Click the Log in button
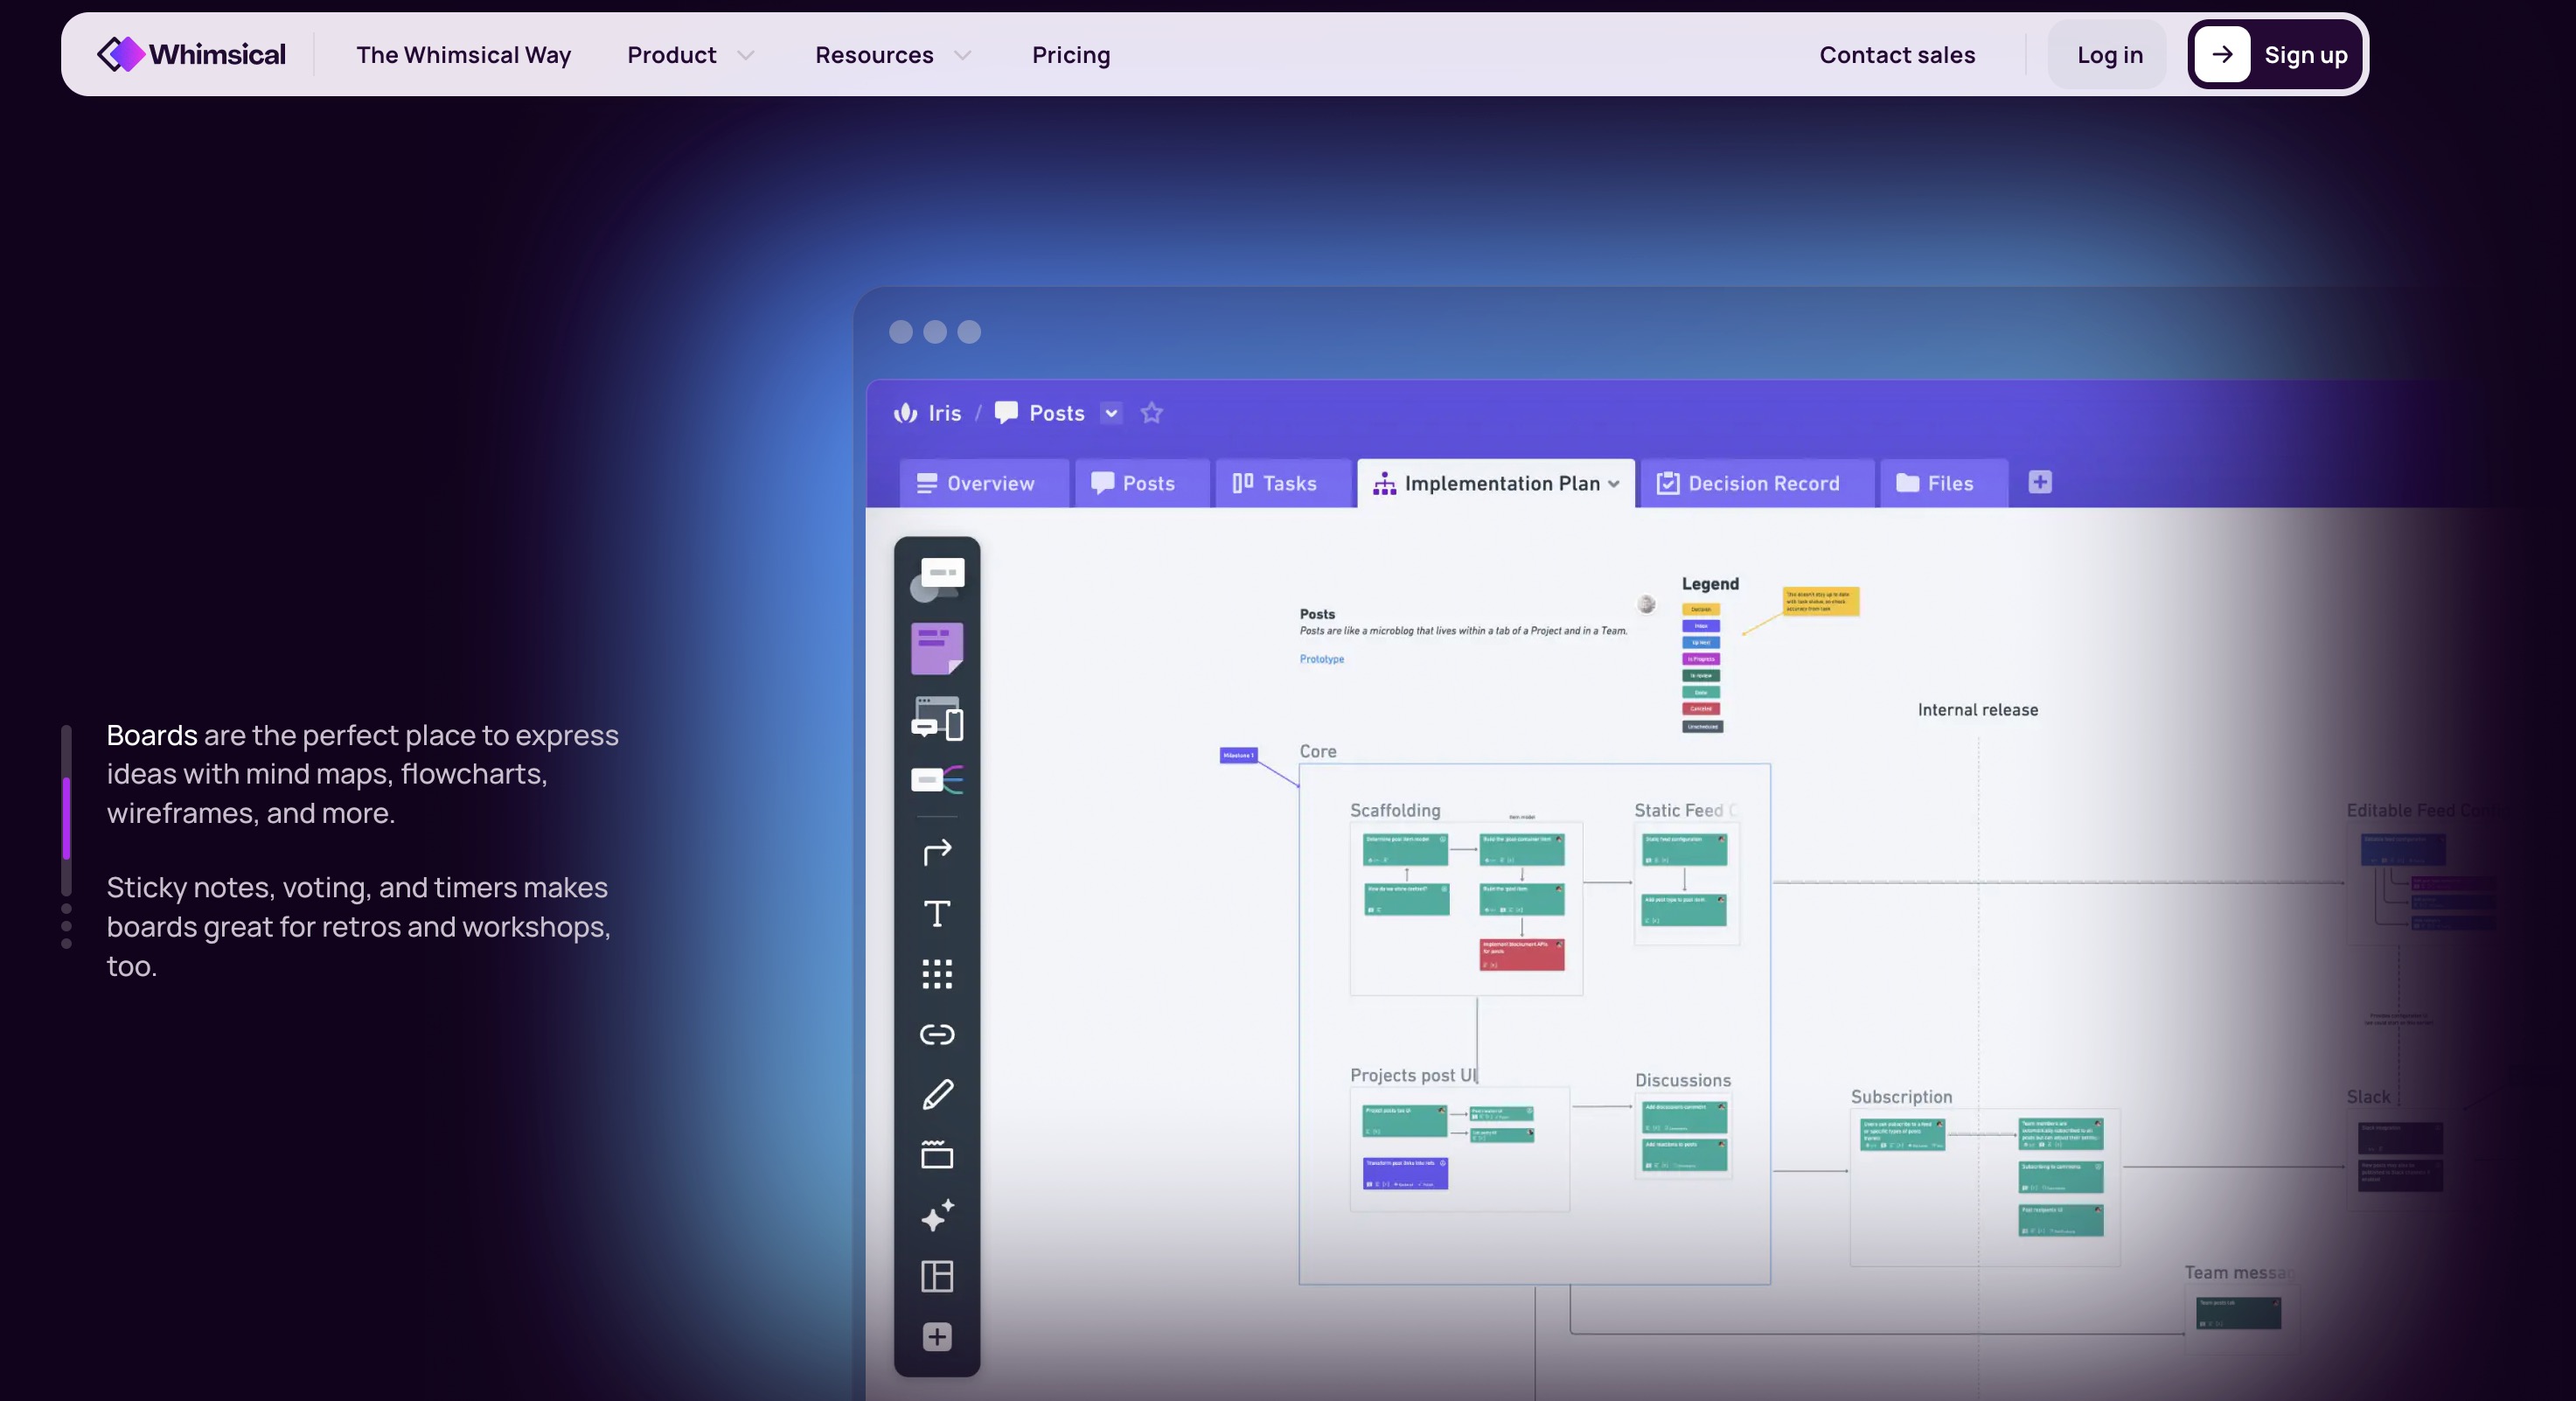The width and height of the screenshot is (2576, 1401). (2108, 55)
